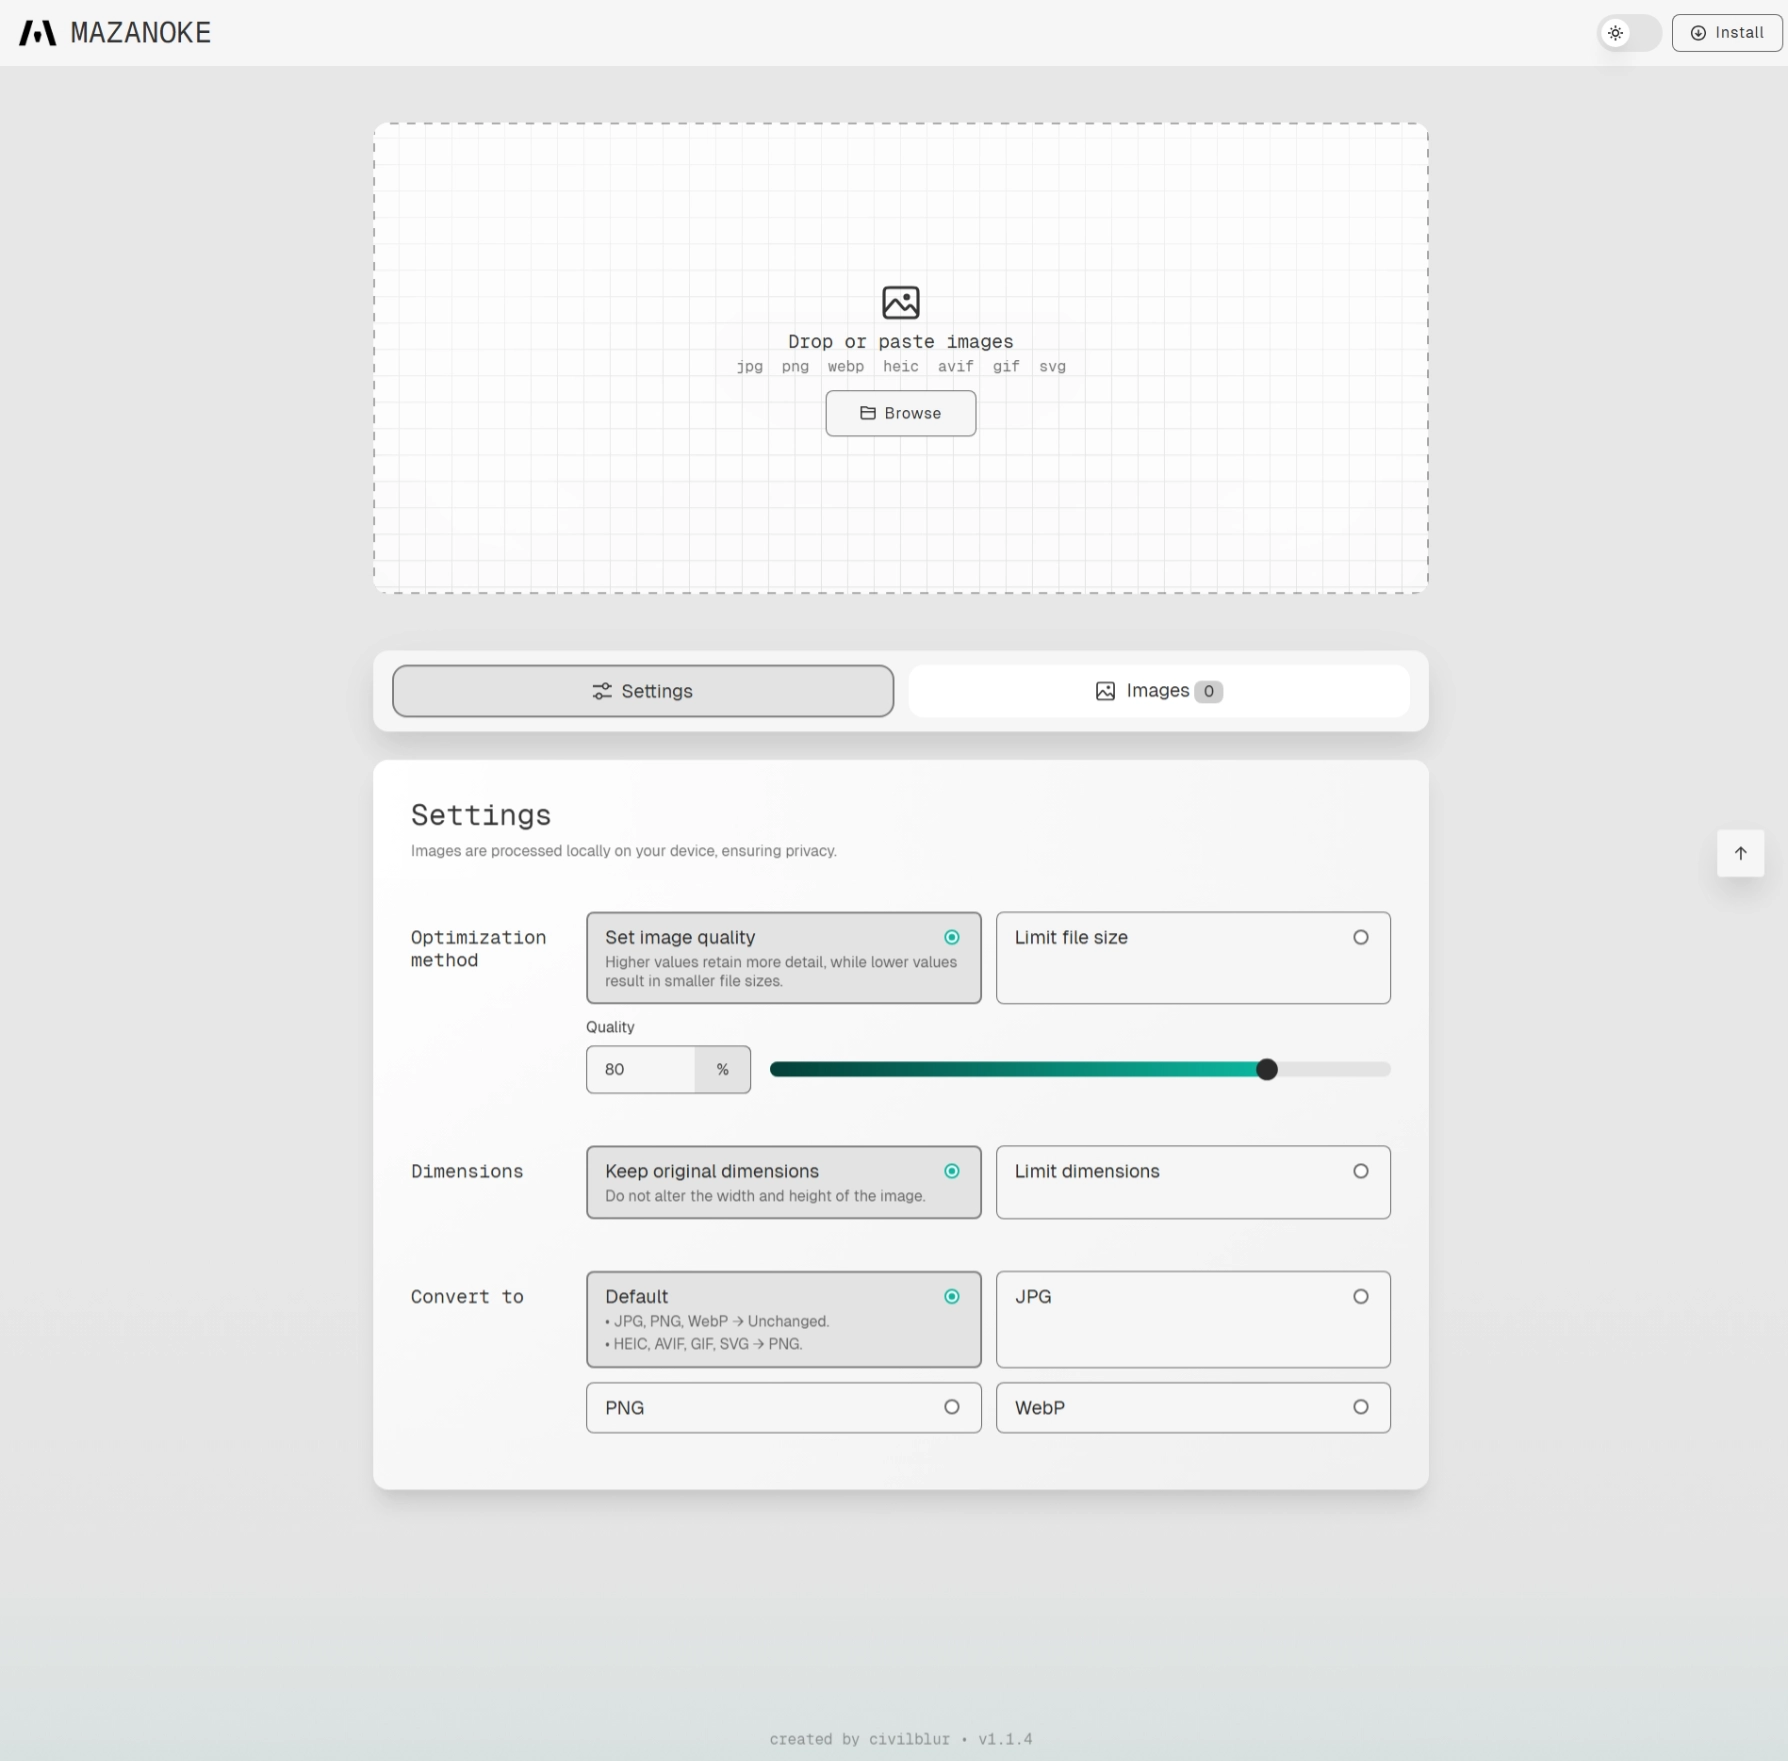Viewport: 1788px width, 1761px height.
Task: Click the 'Drop or paste images' text
Action: tap(901, 342)
